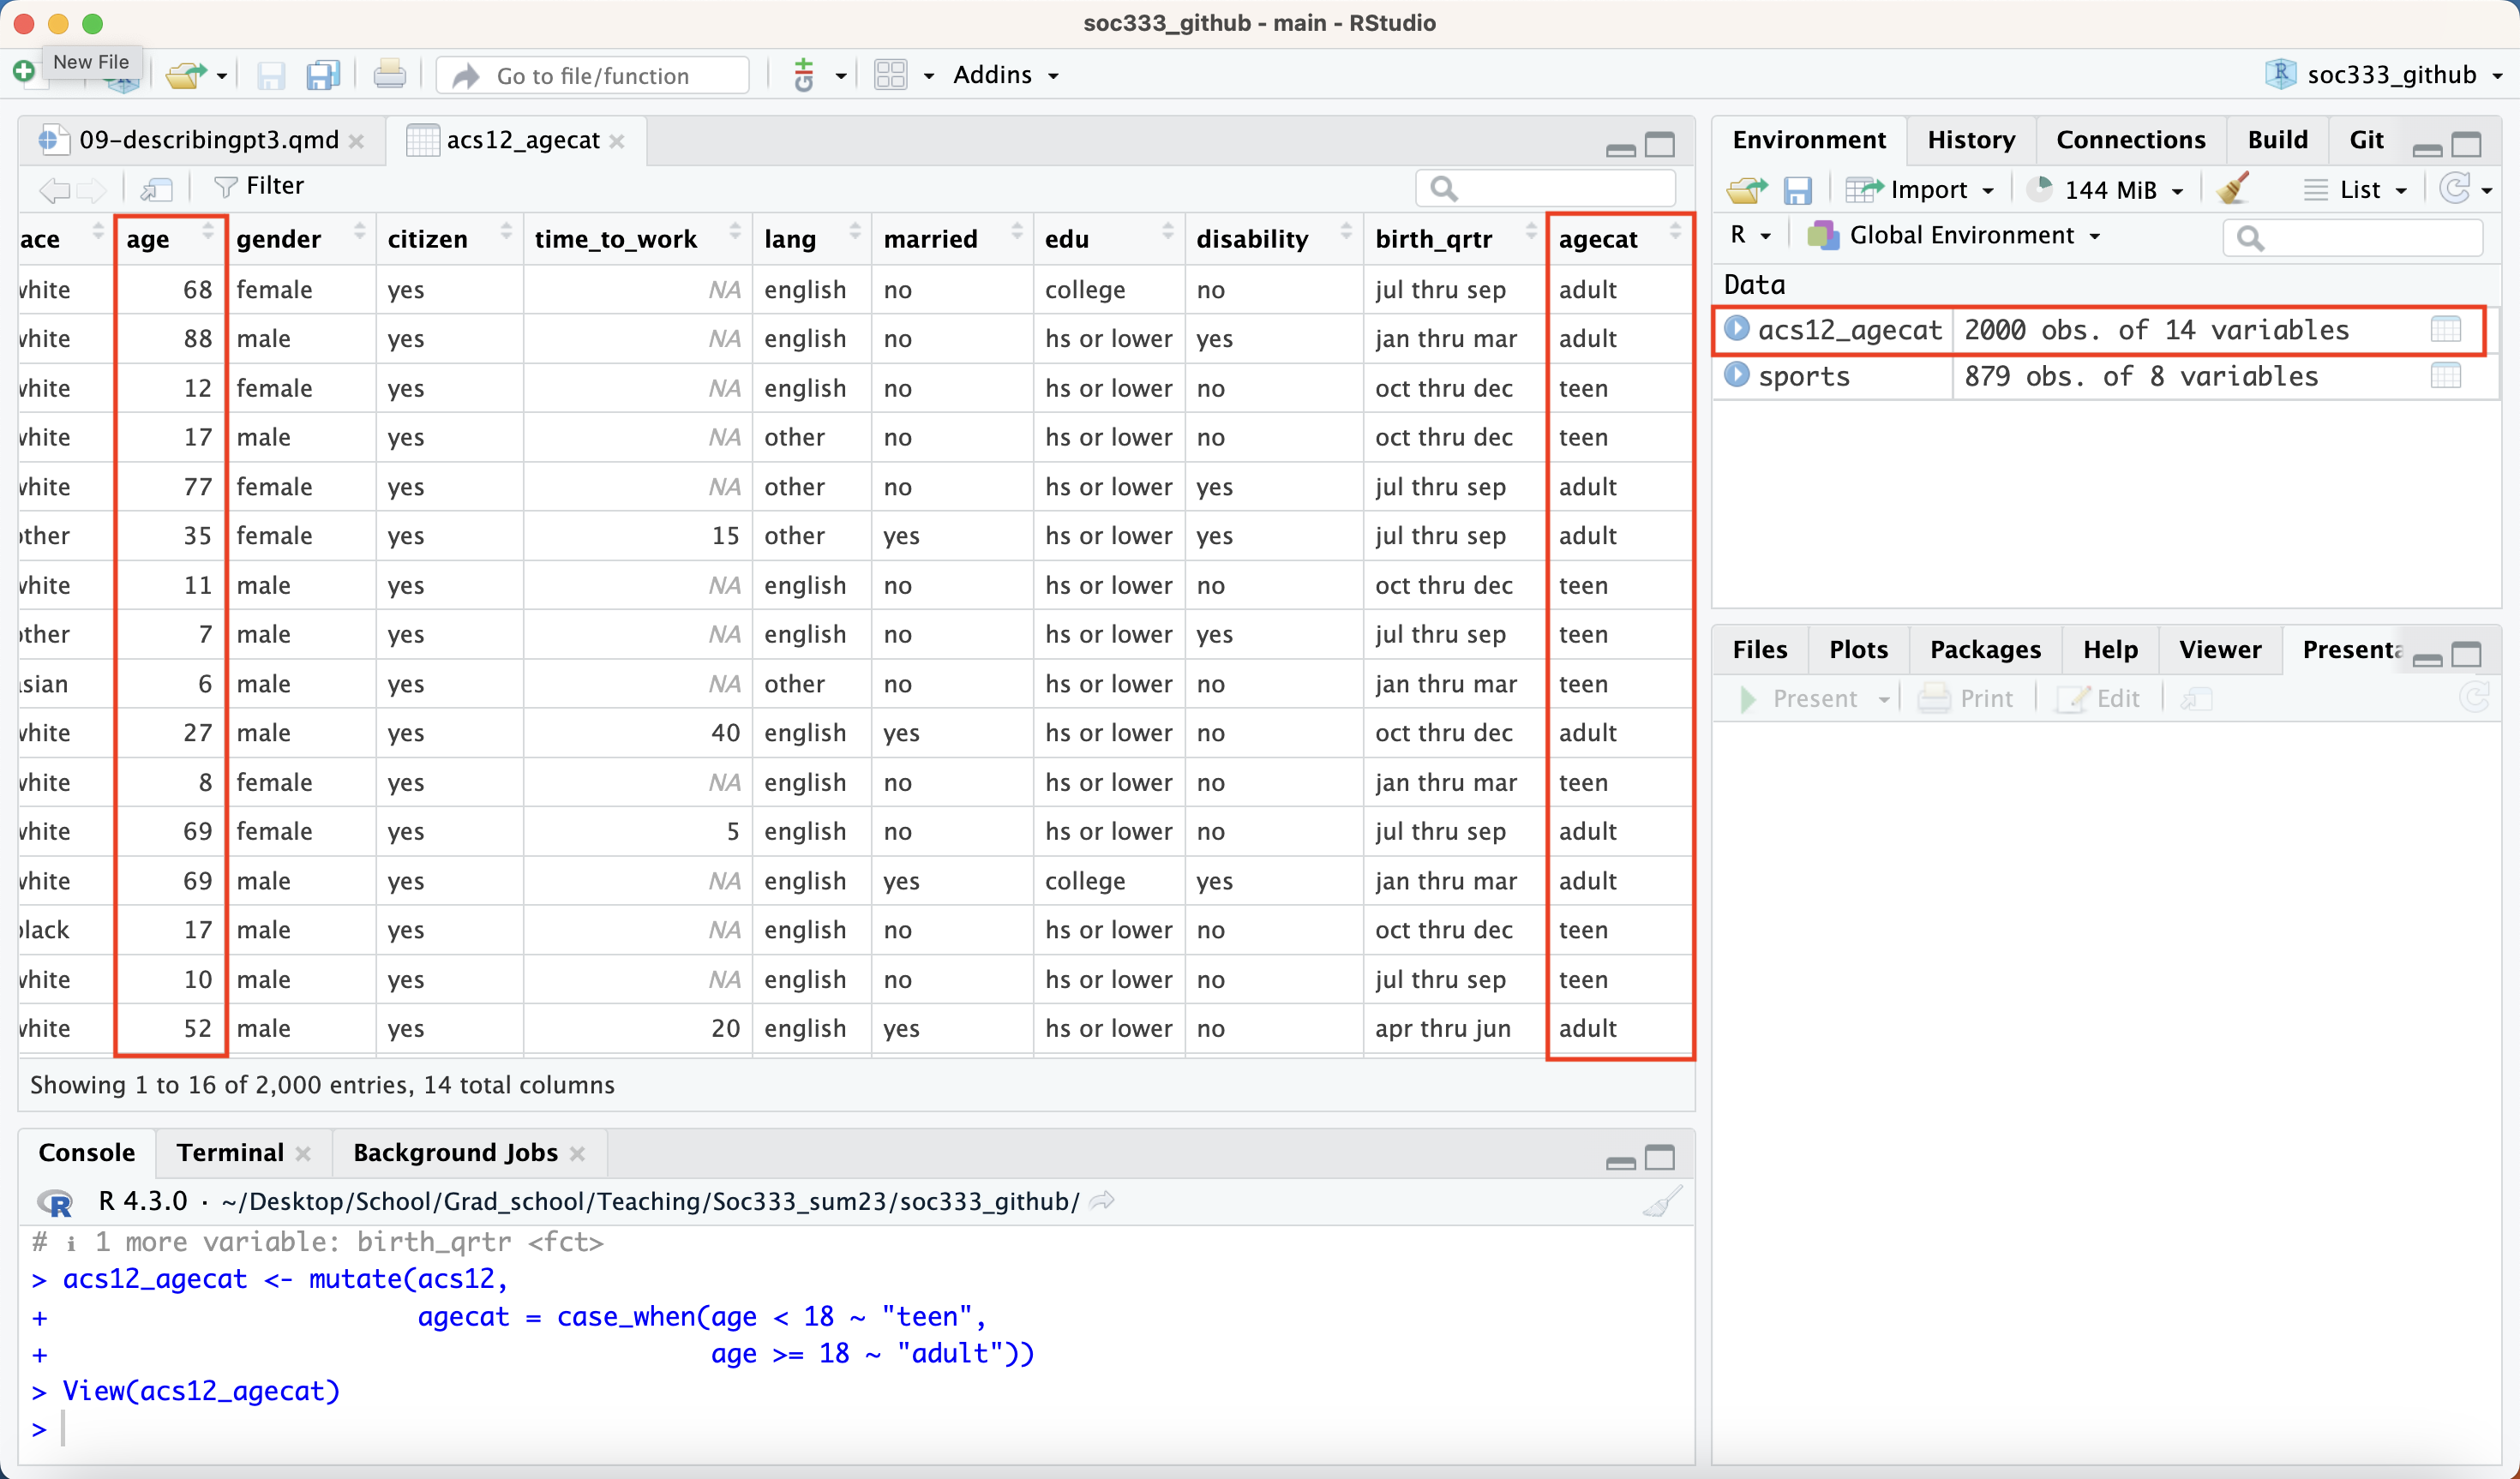The height and width of the screenshot is (1479, 2520).
Task: Click the Save workspace disk icon
Action: tap(1797, 189)
